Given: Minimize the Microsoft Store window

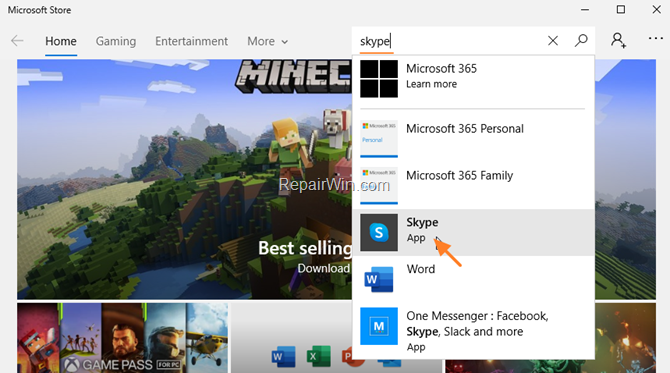Looking at the screenshot, I should 585,9.
